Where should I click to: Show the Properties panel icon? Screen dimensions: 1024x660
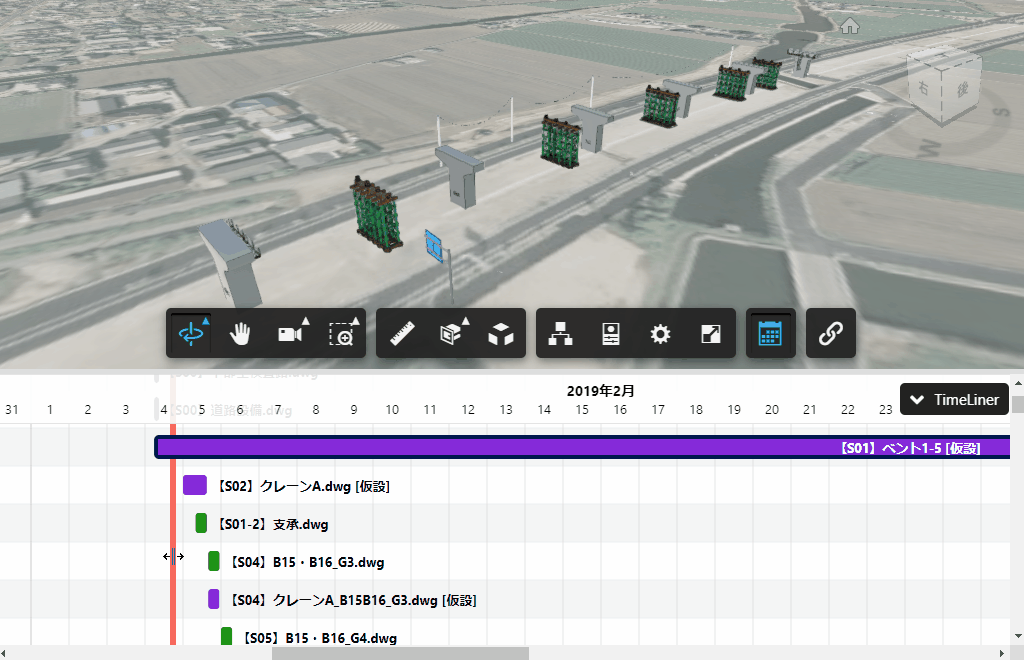[611, 334]
